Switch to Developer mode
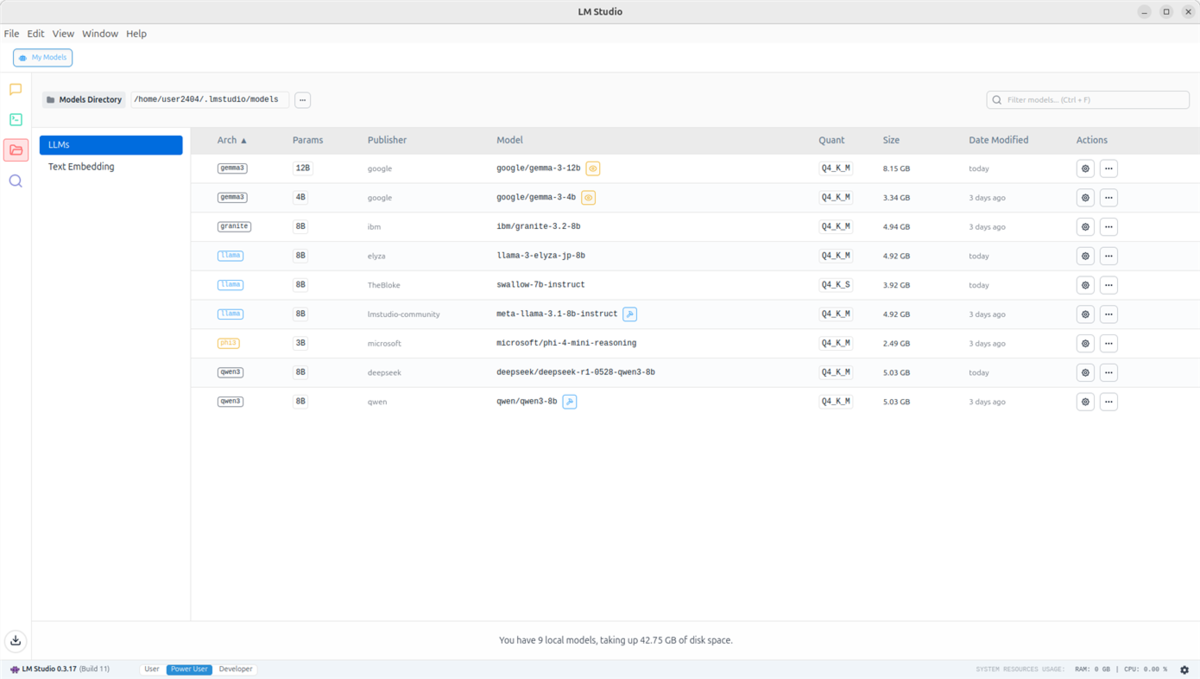1200x679 pixels. click(236, 669)
